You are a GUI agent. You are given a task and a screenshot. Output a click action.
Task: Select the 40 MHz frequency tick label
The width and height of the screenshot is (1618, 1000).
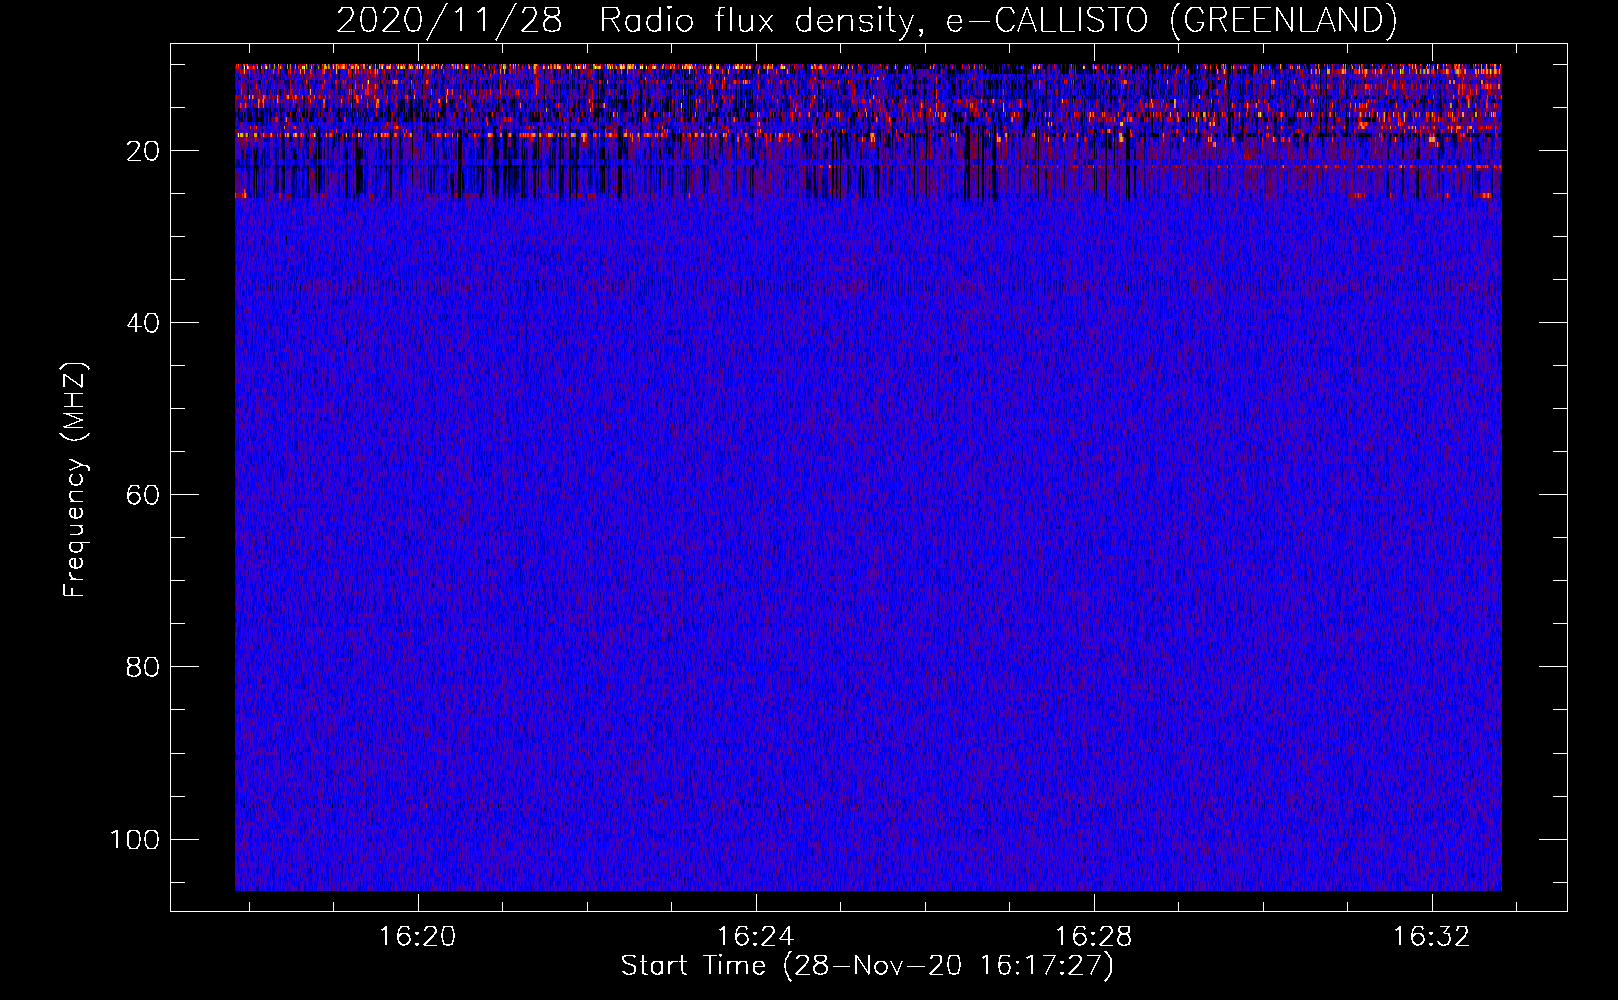point(143,323)
